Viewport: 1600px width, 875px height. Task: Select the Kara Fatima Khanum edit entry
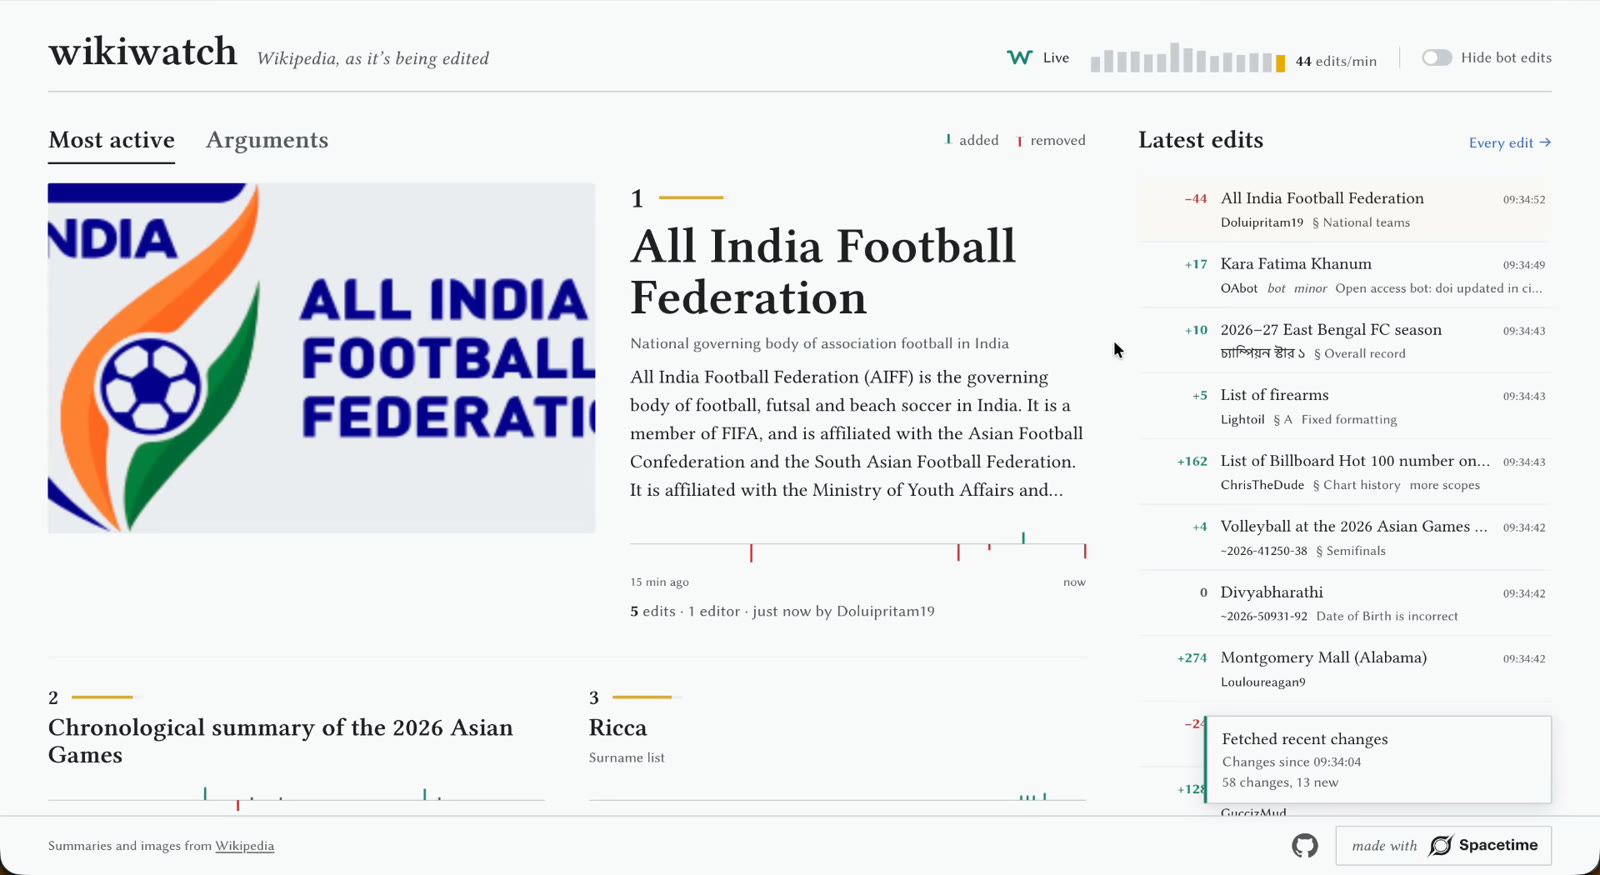pos(1345,275)
